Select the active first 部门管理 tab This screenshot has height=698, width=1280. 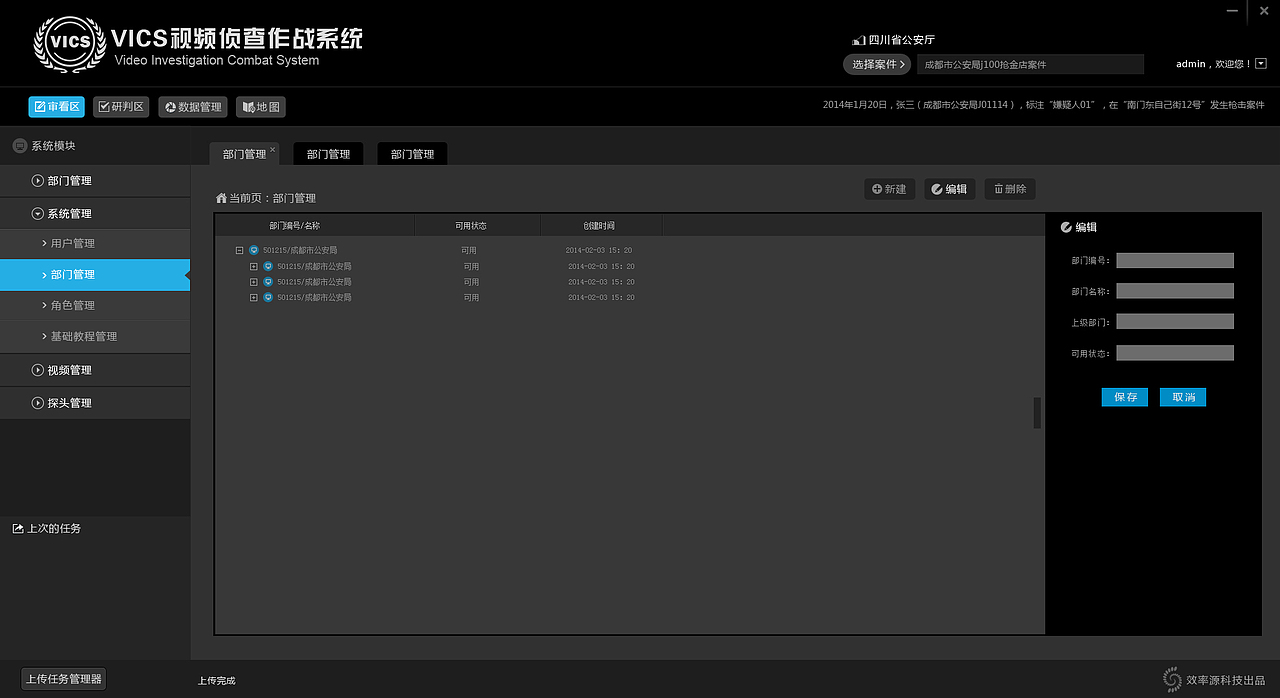point(244,154)
